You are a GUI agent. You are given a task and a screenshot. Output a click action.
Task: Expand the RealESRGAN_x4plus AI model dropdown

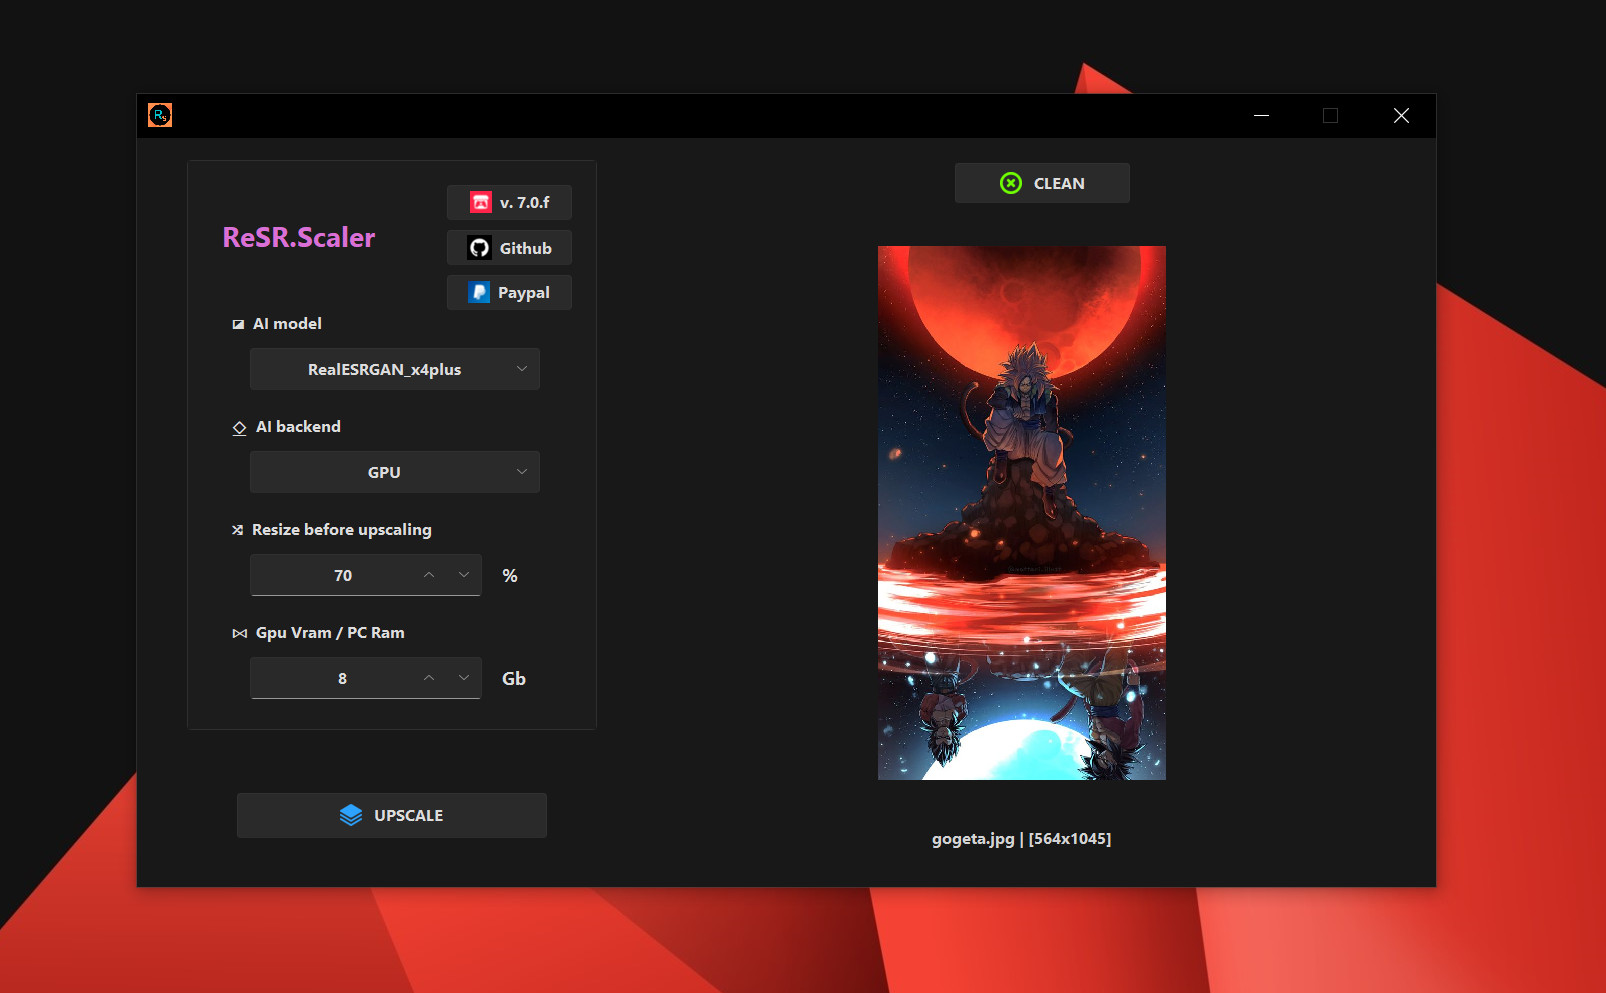(x=395, y=369)
